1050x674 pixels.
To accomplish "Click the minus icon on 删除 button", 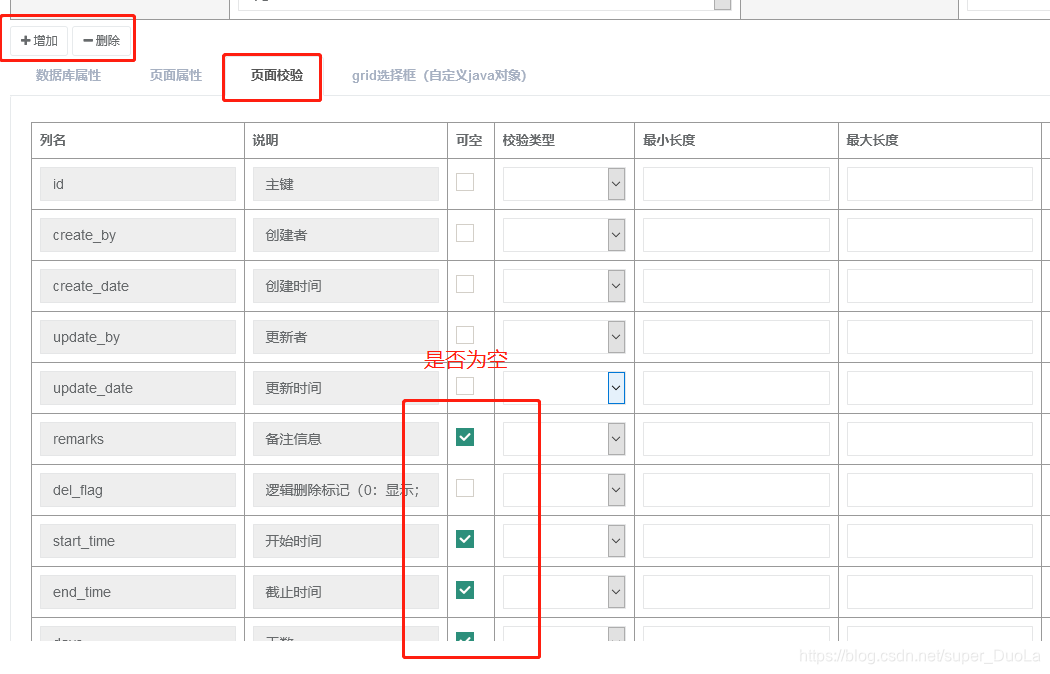I will pyautogui.click(x=89, y=41).
